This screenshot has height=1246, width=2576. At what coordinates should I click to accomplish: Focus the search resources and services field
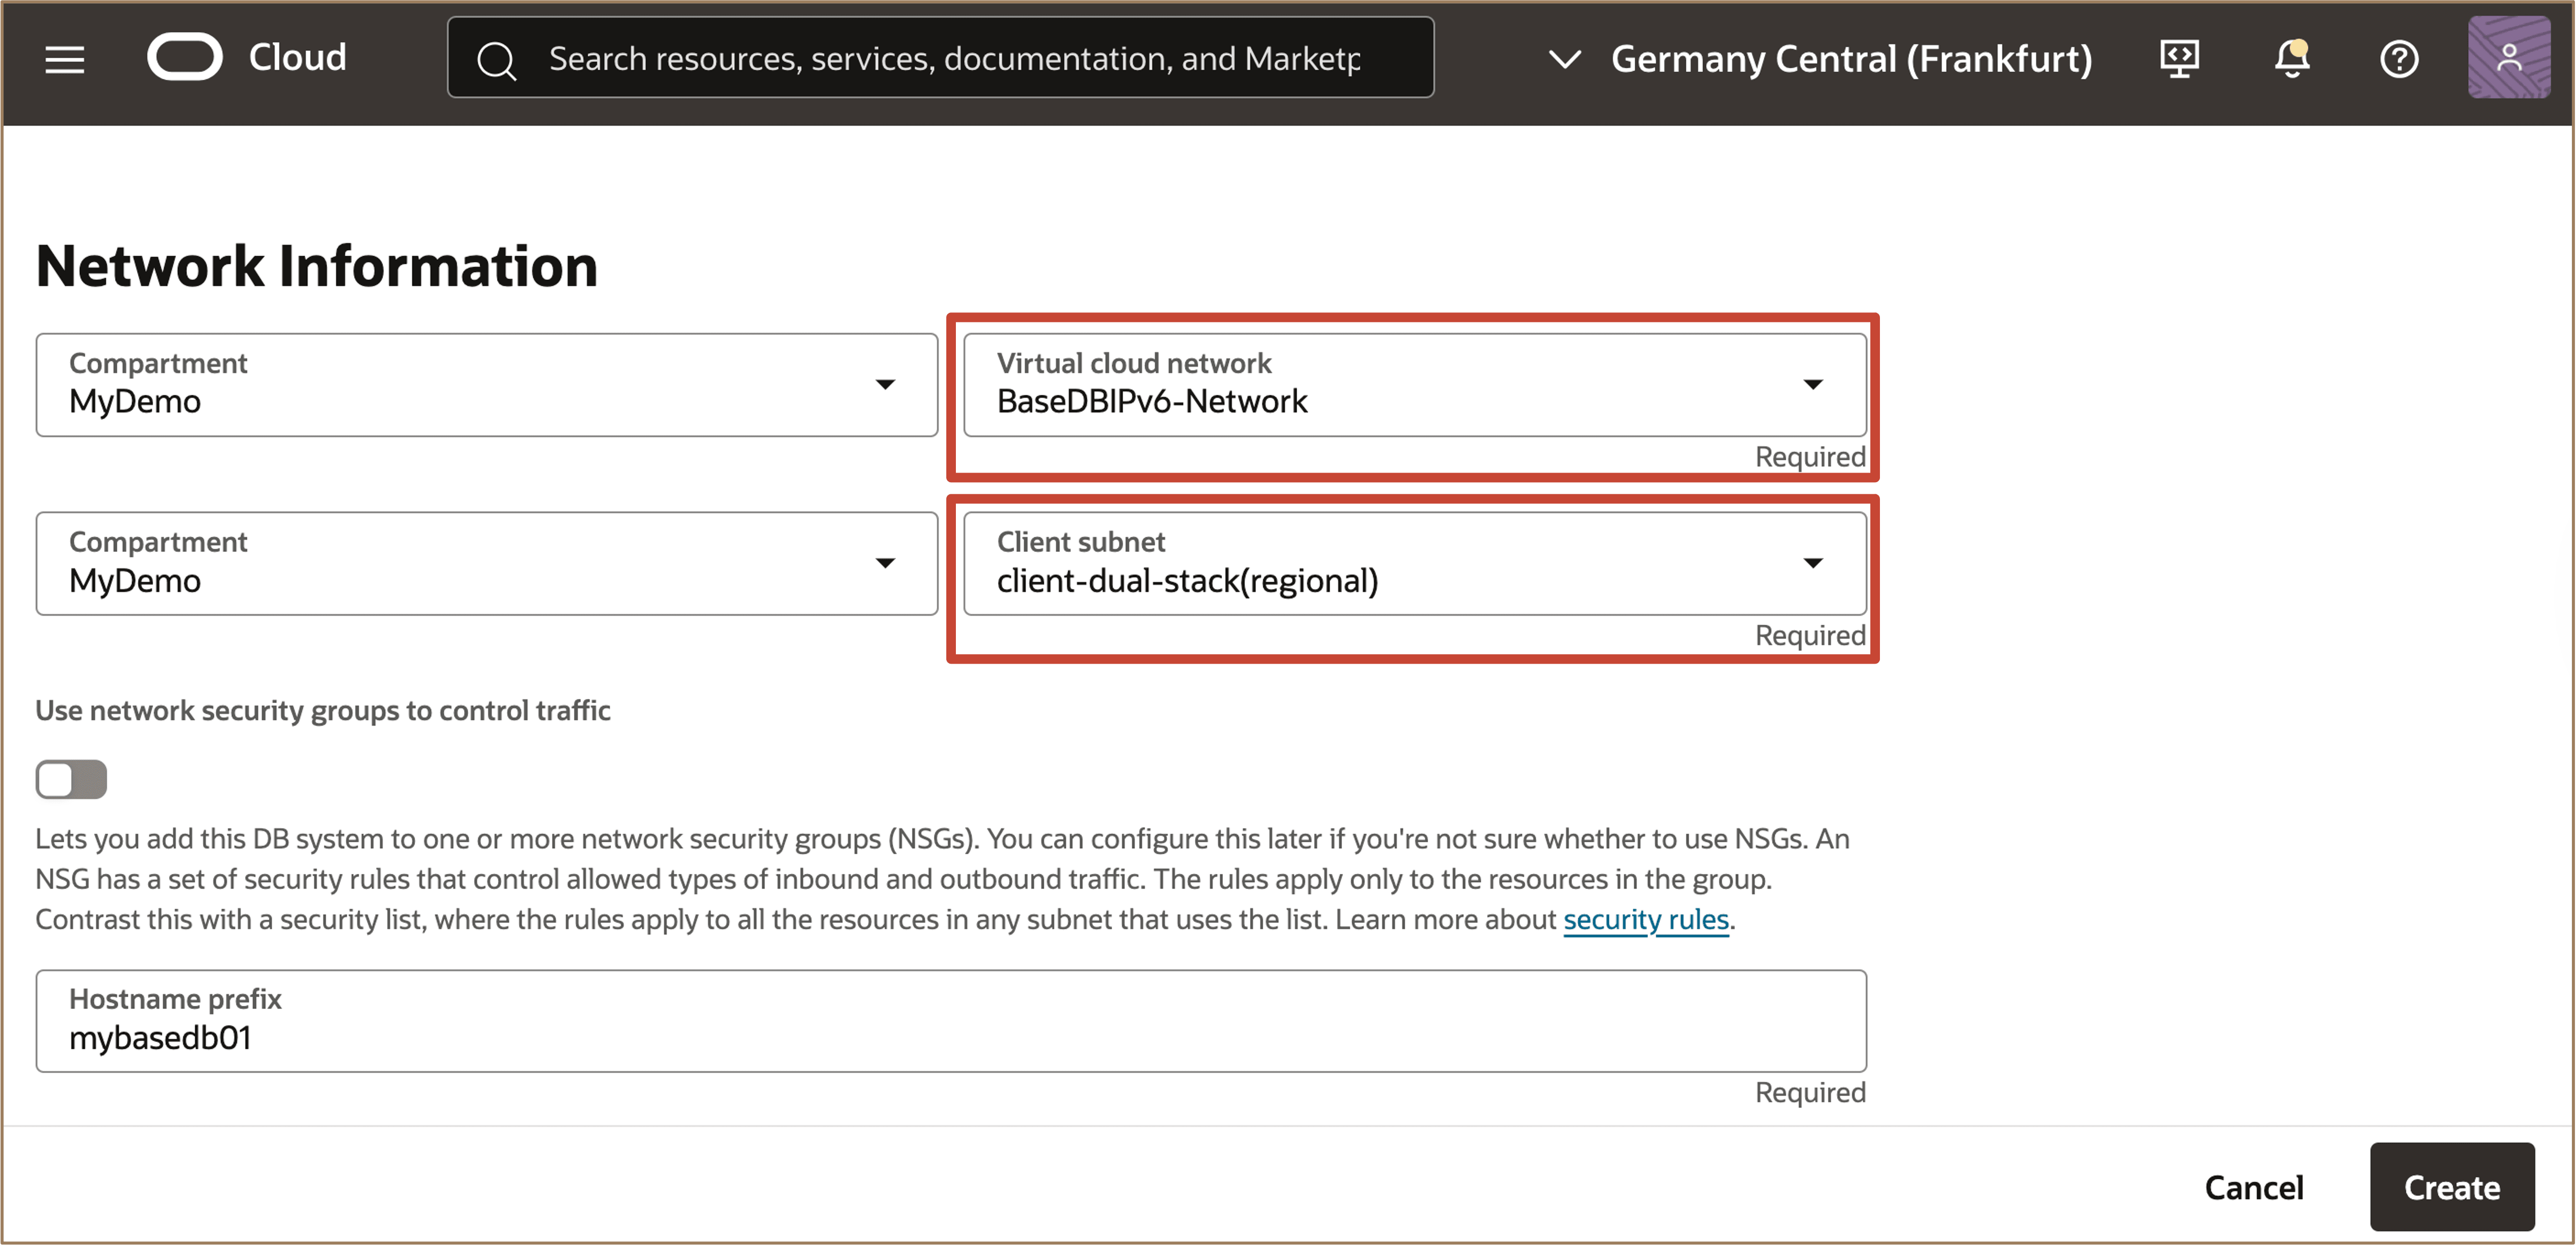coord(955,59)
